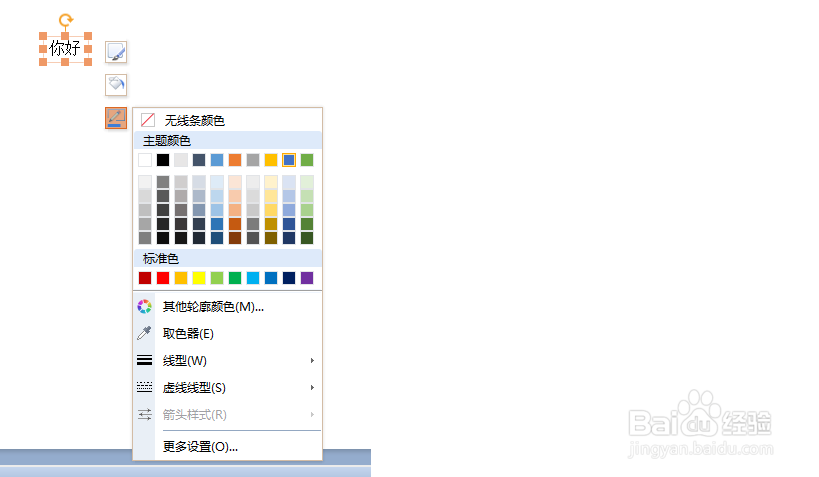Expand the 虚线线型(S) submenu

point(228,388)
